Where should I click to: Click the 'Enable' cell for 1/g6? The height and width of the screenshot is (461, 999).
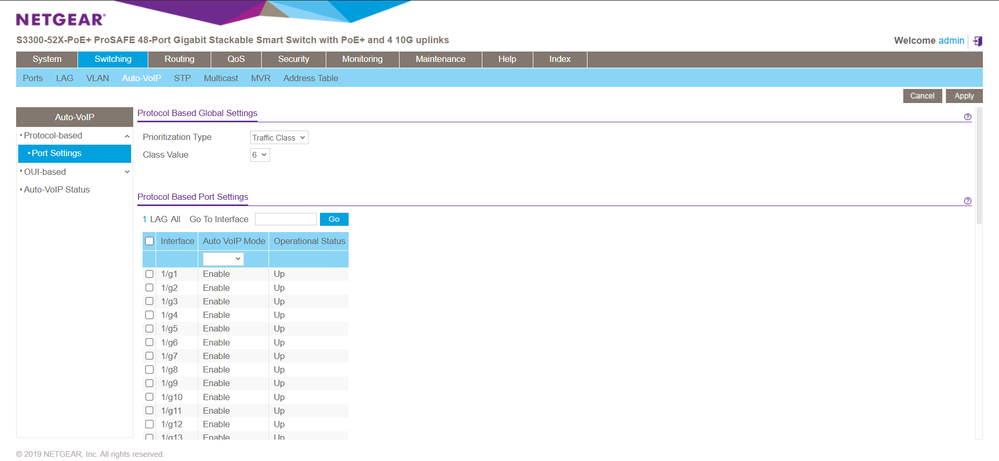coord(216,343)
